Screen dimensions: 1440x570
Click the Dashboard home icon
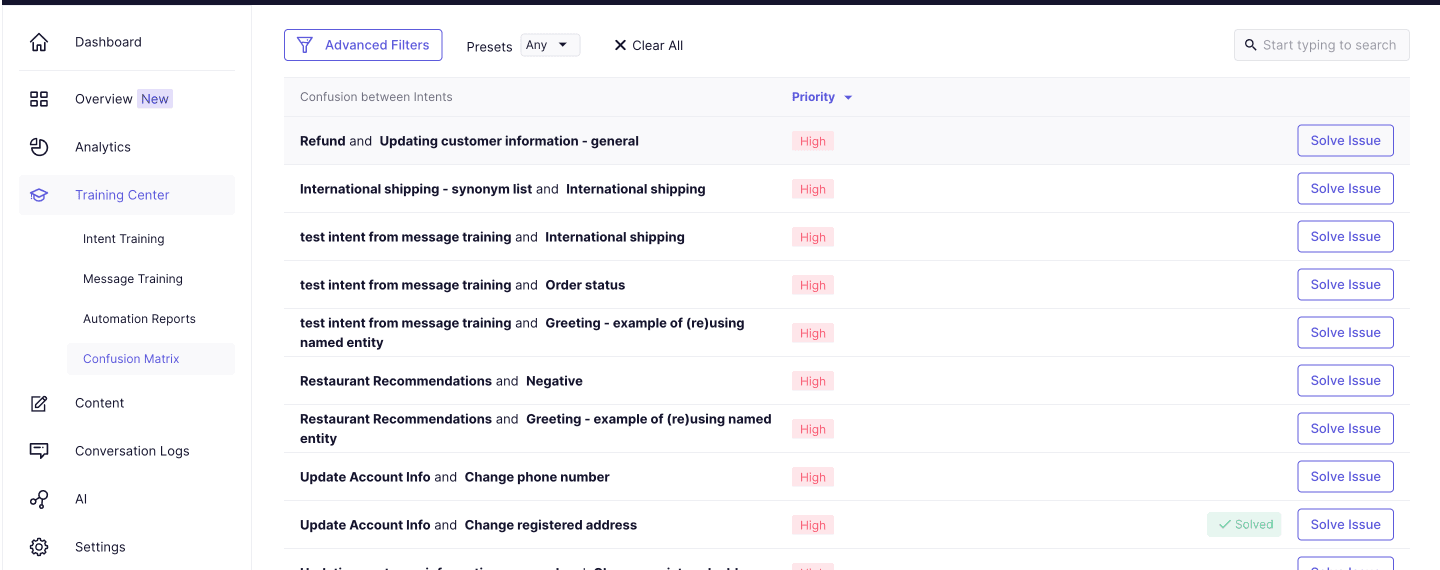(x=39, y=42)
